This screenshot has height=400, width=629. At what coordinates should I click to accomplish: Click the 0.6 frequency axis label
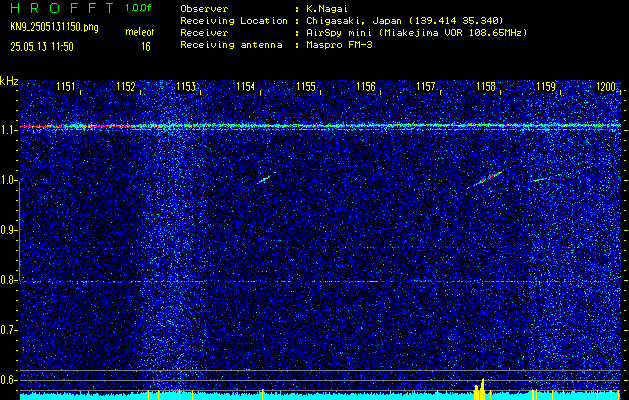8,380
